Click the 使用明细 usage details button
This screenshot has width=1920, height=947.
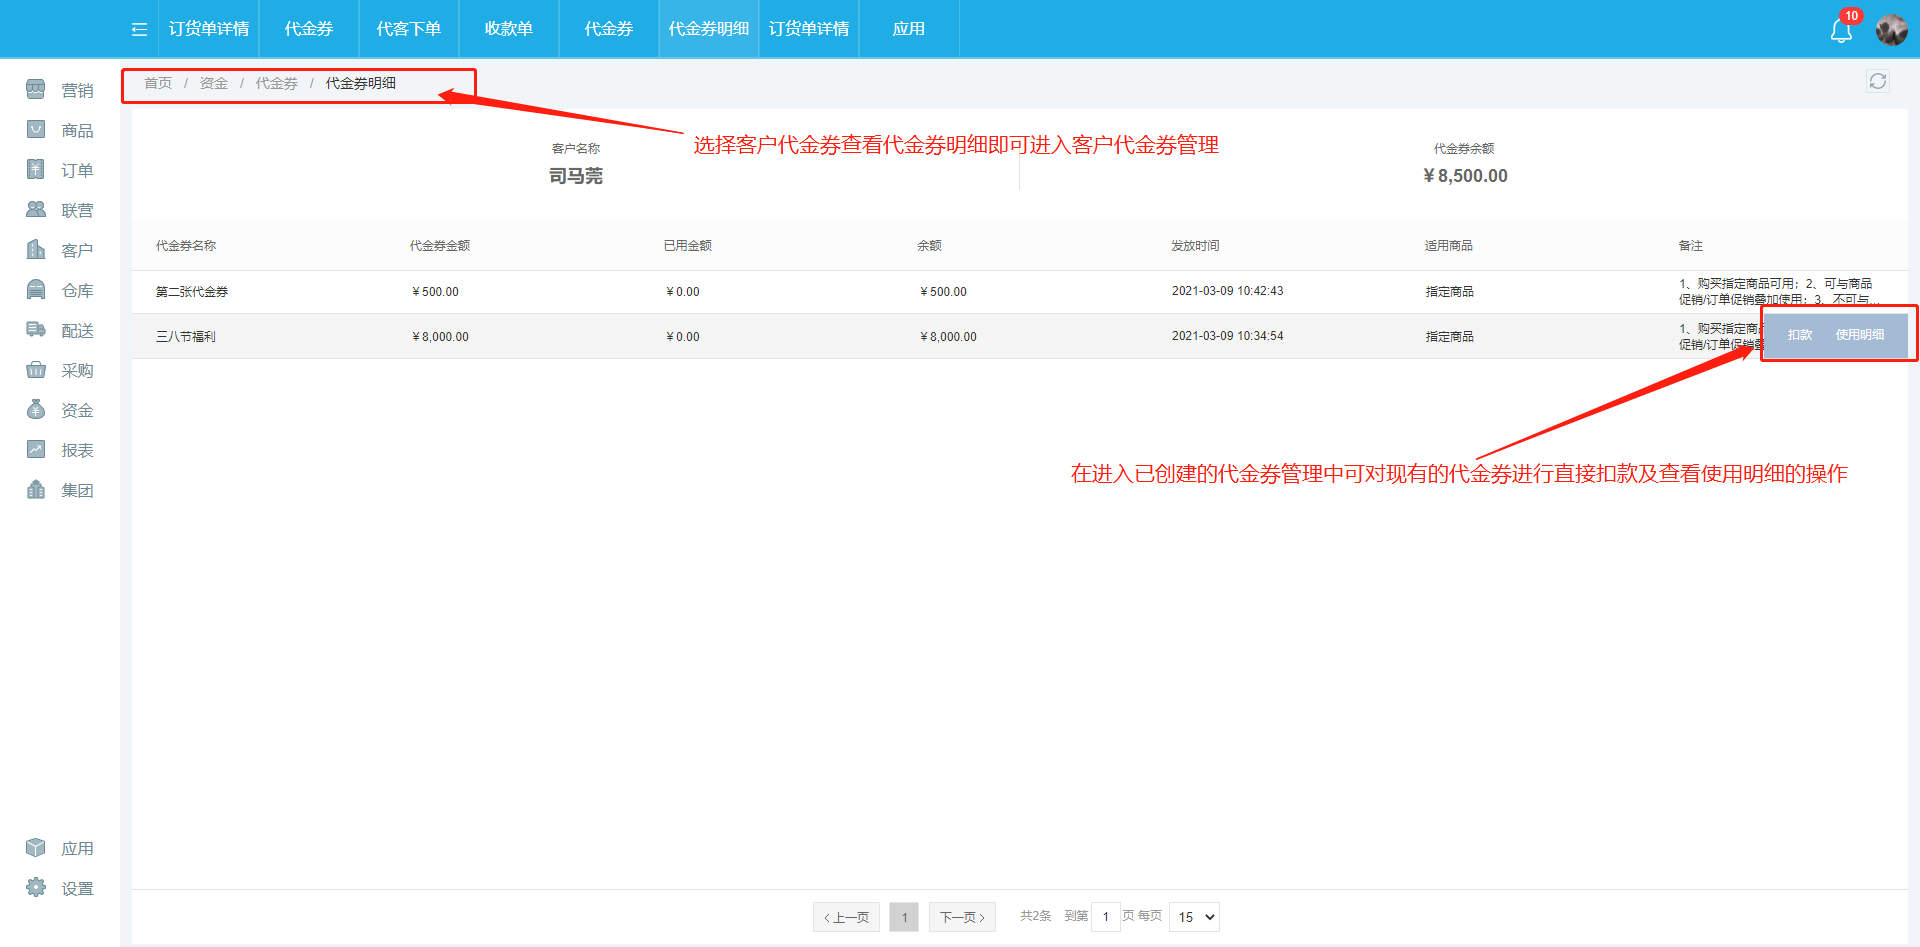click(1859, 335)
